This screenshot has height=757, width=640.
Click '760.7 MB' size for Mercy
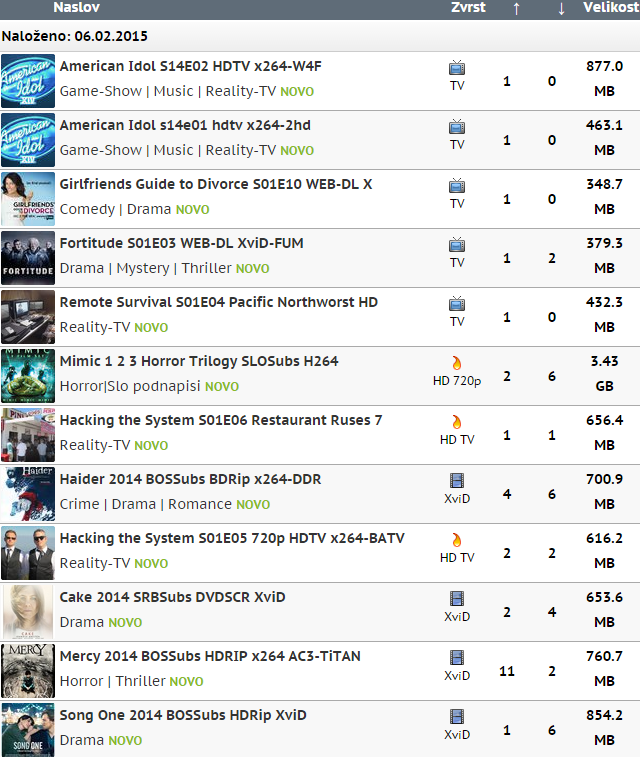click(604, 668)
